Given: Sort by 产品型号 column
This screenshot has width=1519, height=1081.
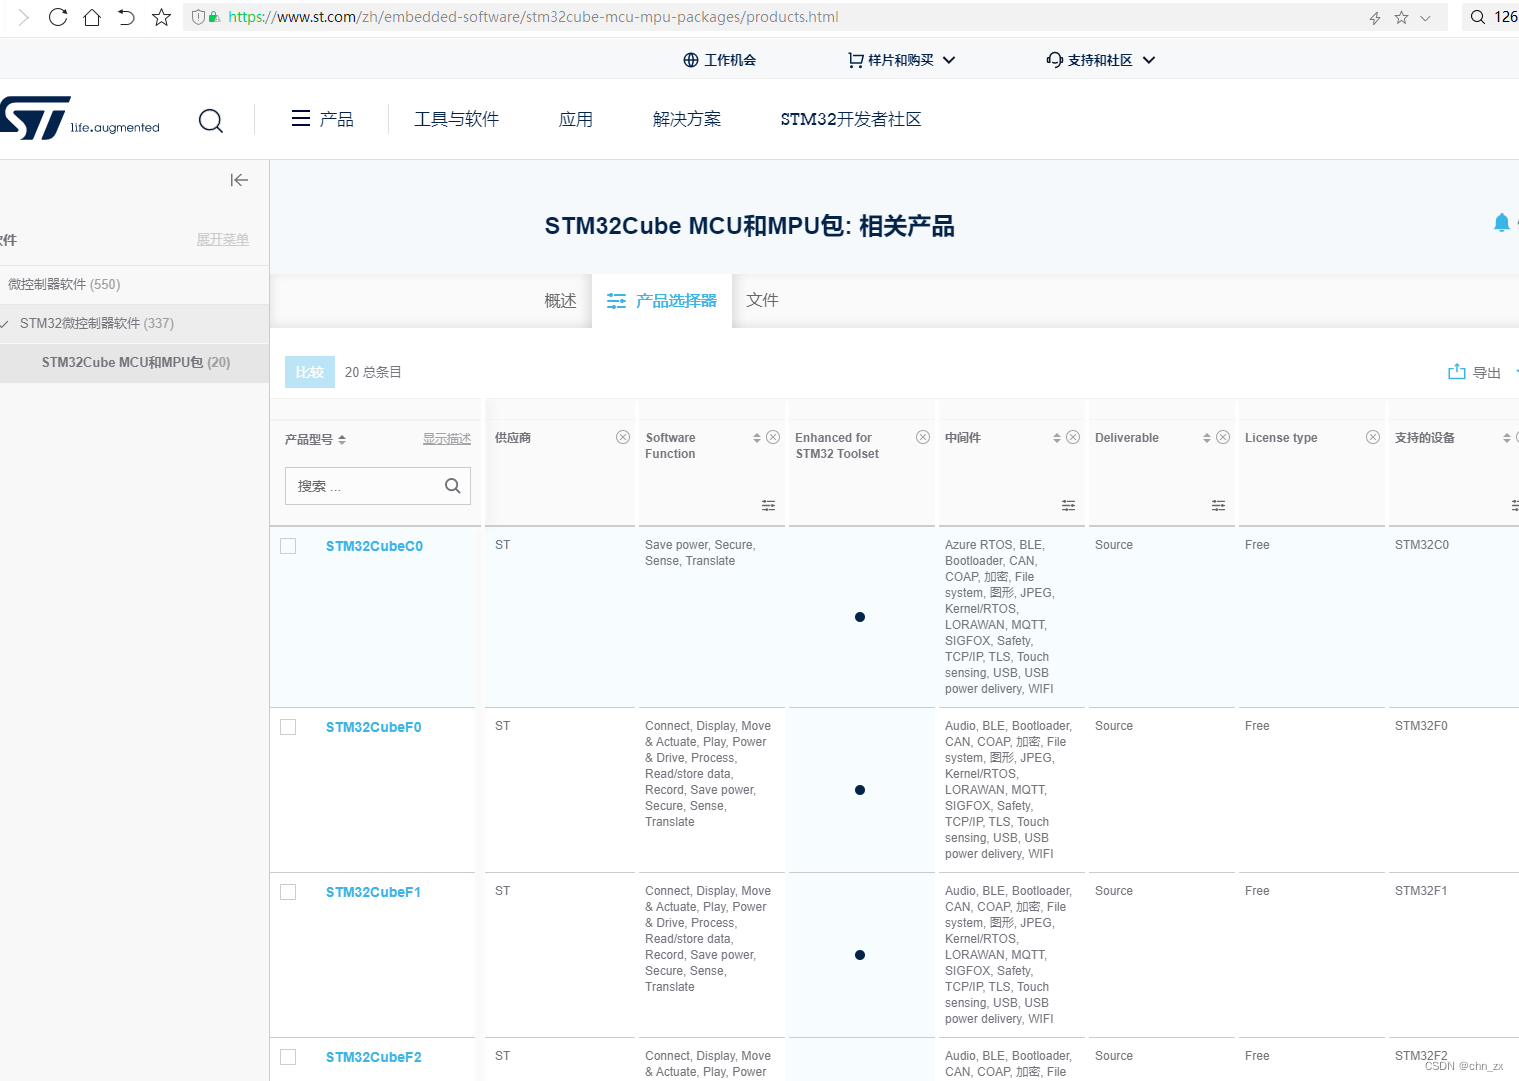Looking at the screenshot, I should pyautogui.click(x=342, y=440).
